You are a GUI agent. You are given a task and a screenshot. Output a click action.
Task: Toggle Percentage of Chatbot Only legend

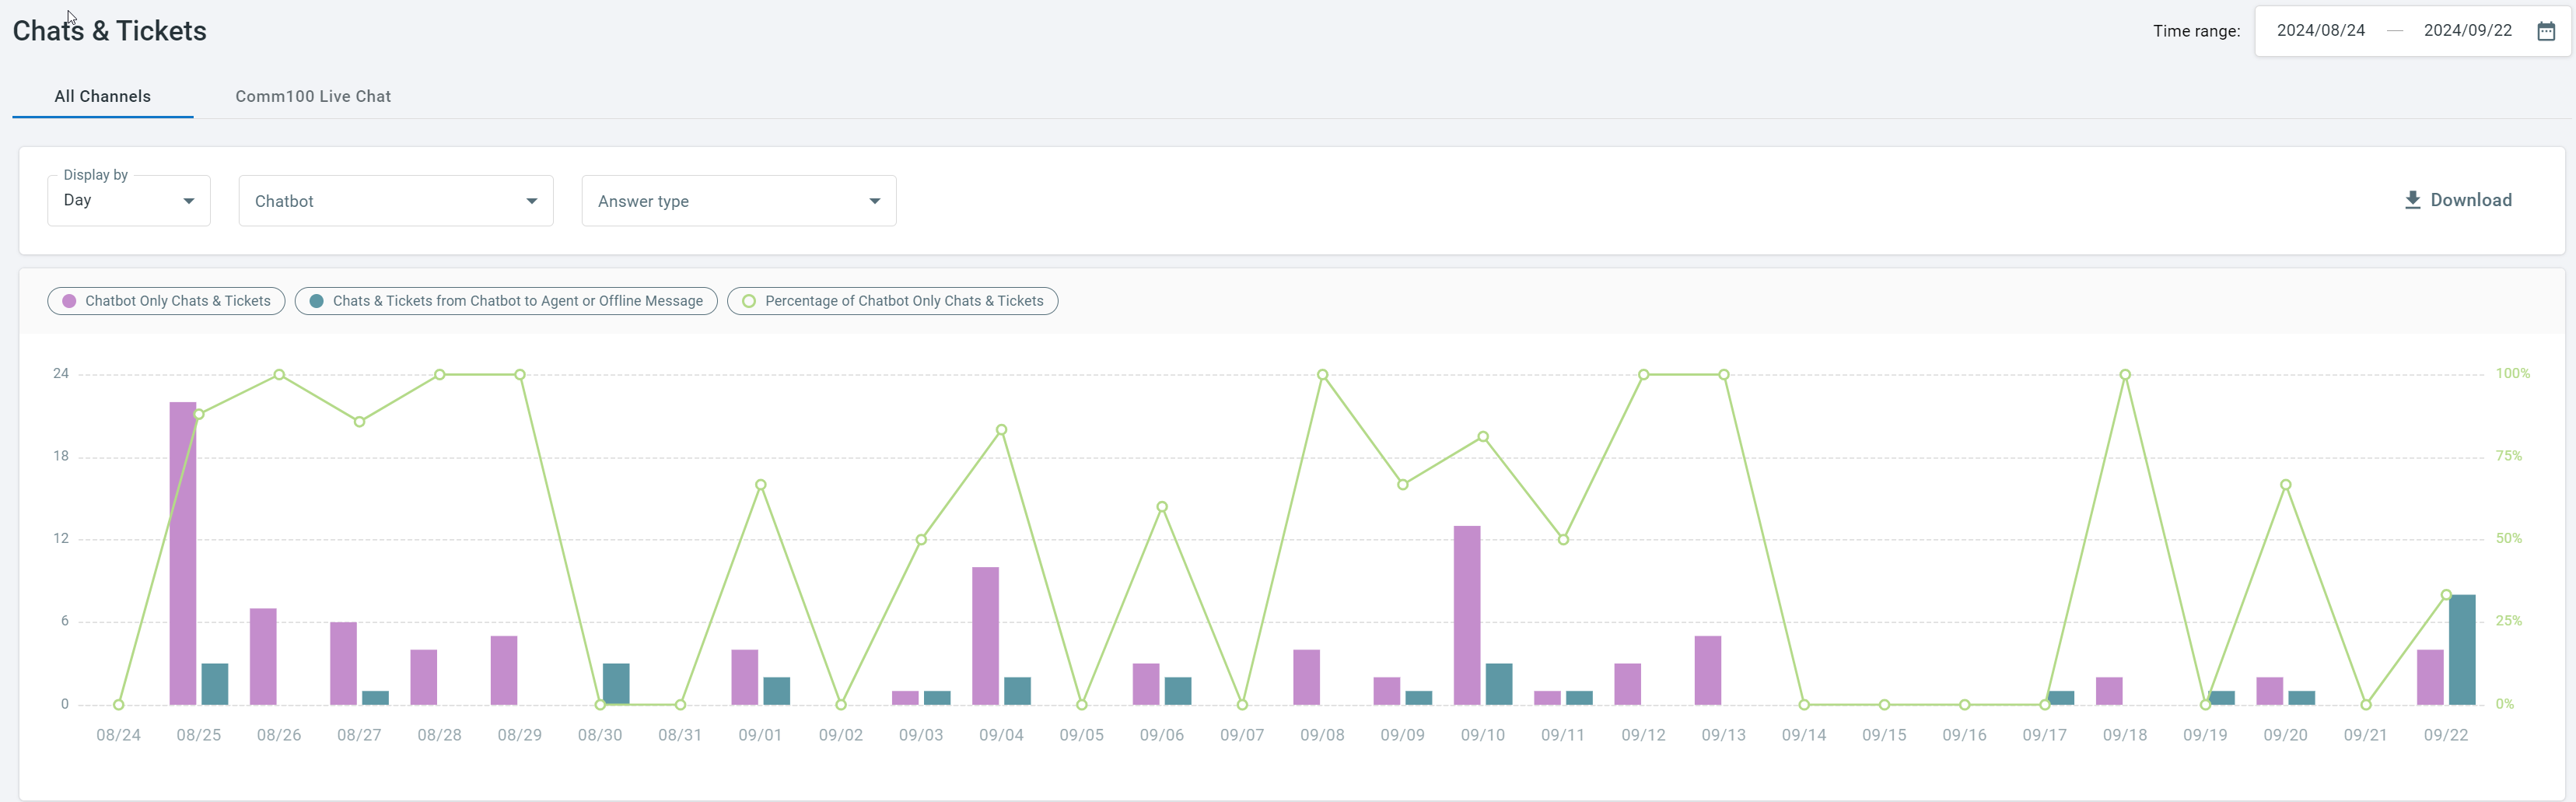click(893, 301)
